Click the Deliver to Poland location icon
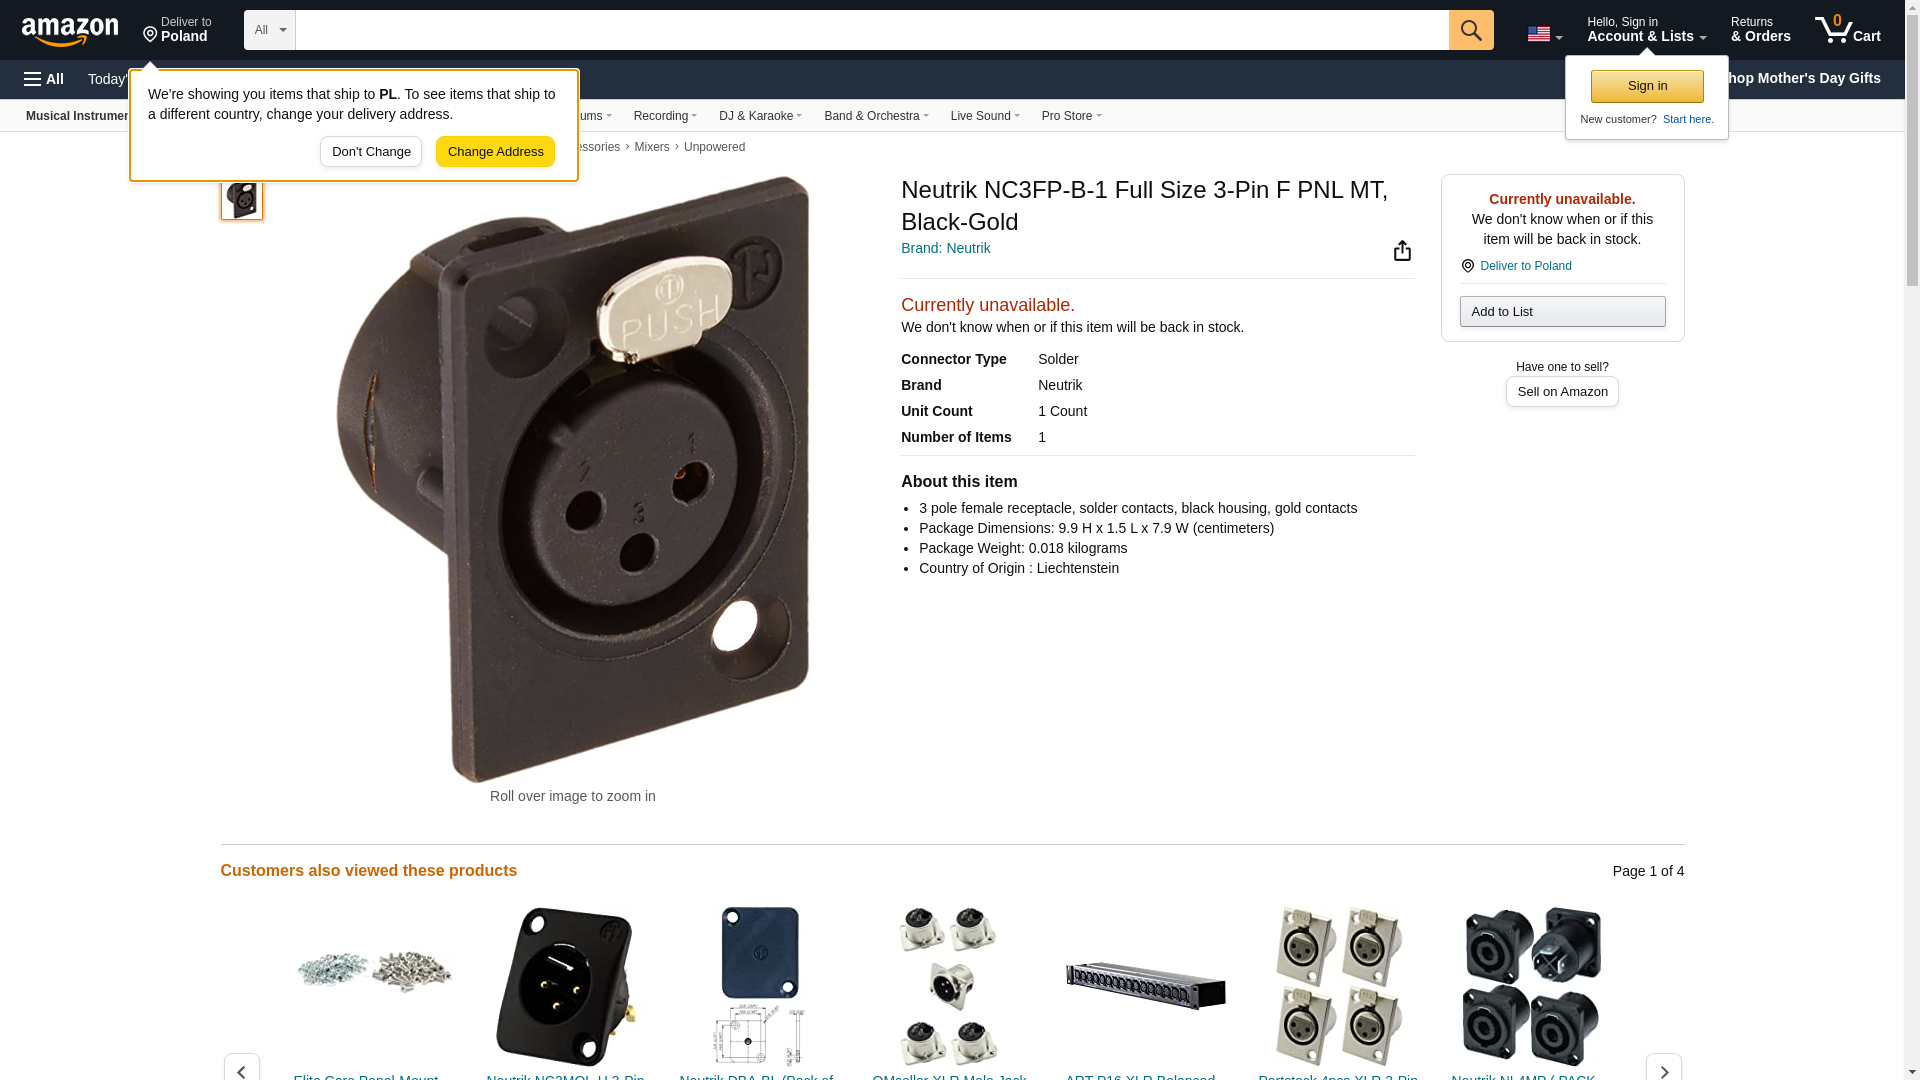The height and width of the screenshot is (1080, 1920). (150, 36)
